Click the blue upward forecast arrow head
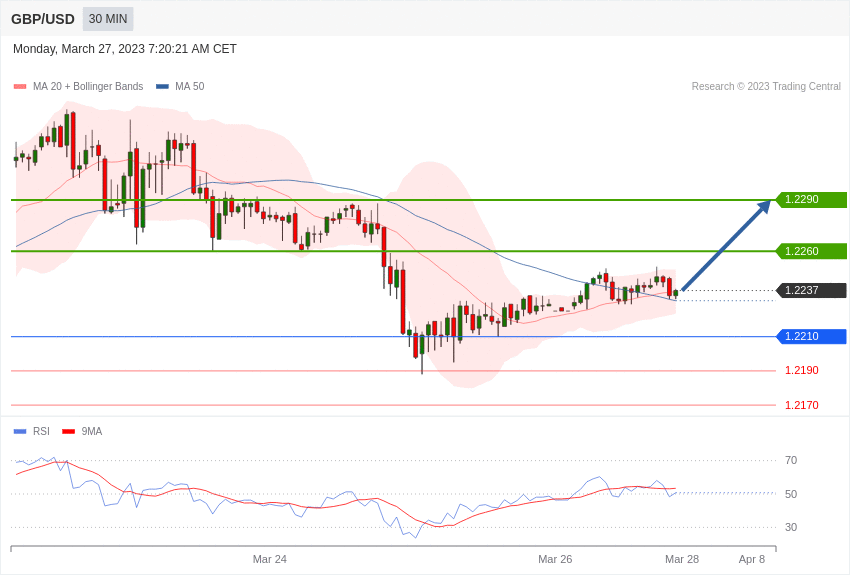850x576 pixels. 765,206
